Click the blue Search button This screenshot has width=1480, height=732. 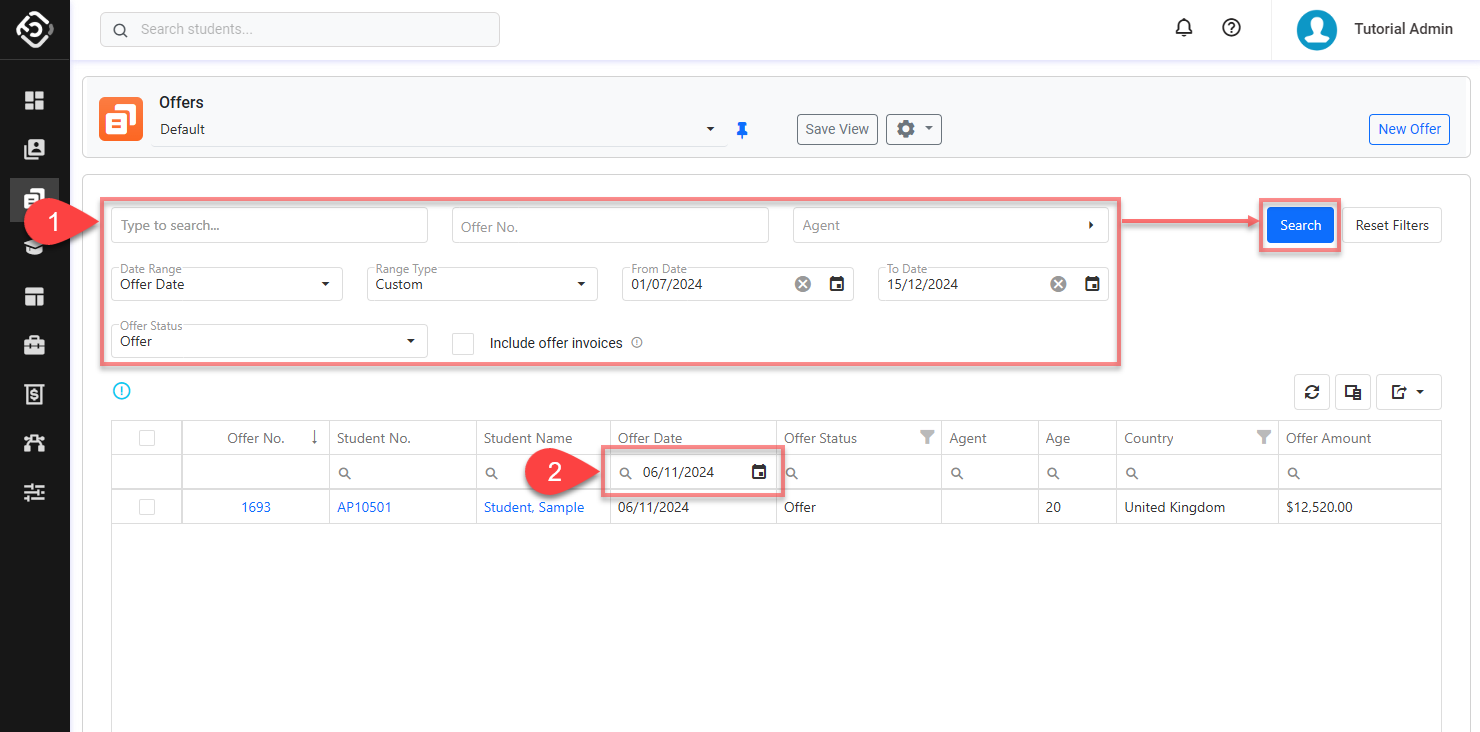click(x=1300, y=225)
